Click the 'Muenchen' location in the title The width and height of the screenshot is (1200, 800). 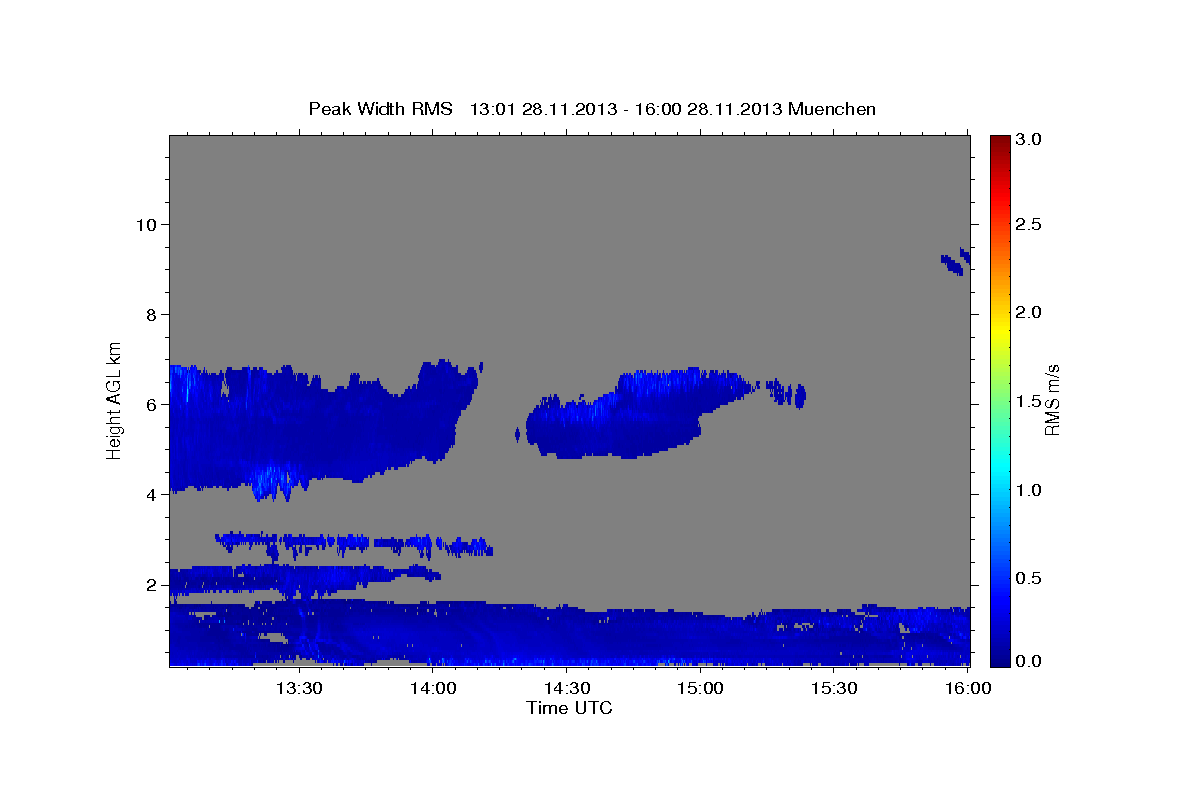click(832, 108)
